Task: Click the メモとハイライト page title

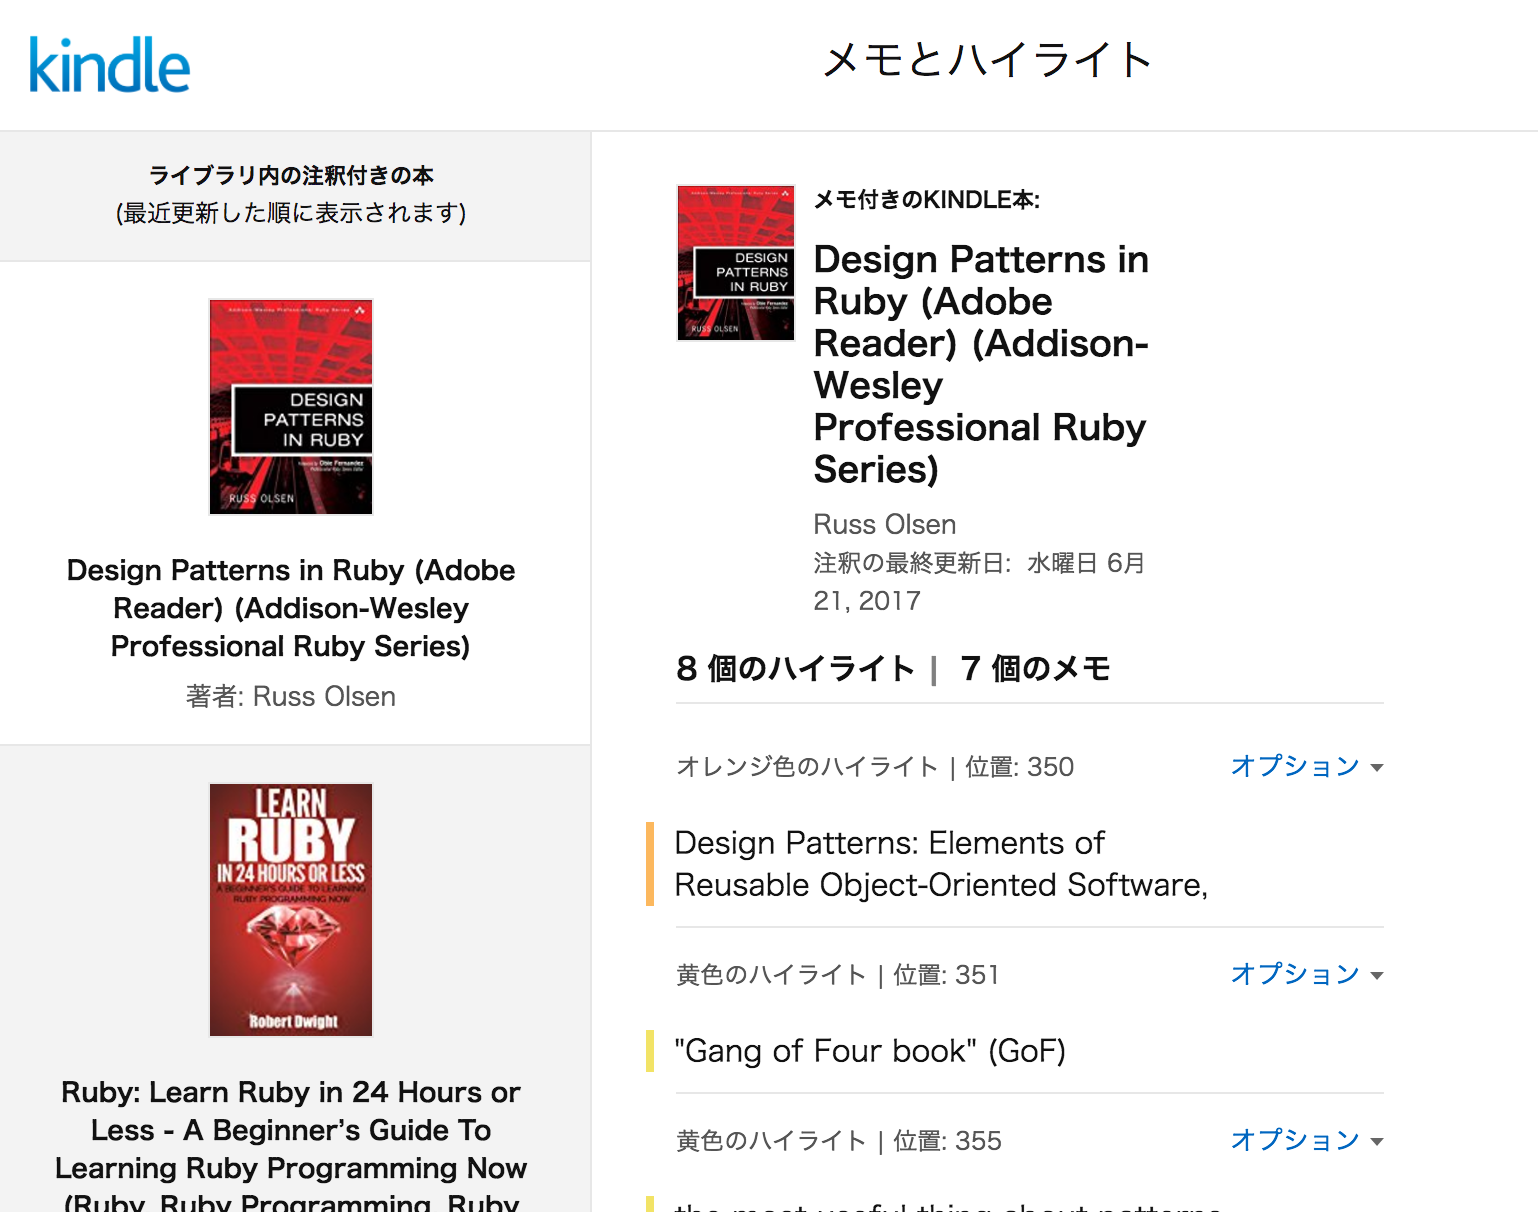Action: (x=988, y=60)
